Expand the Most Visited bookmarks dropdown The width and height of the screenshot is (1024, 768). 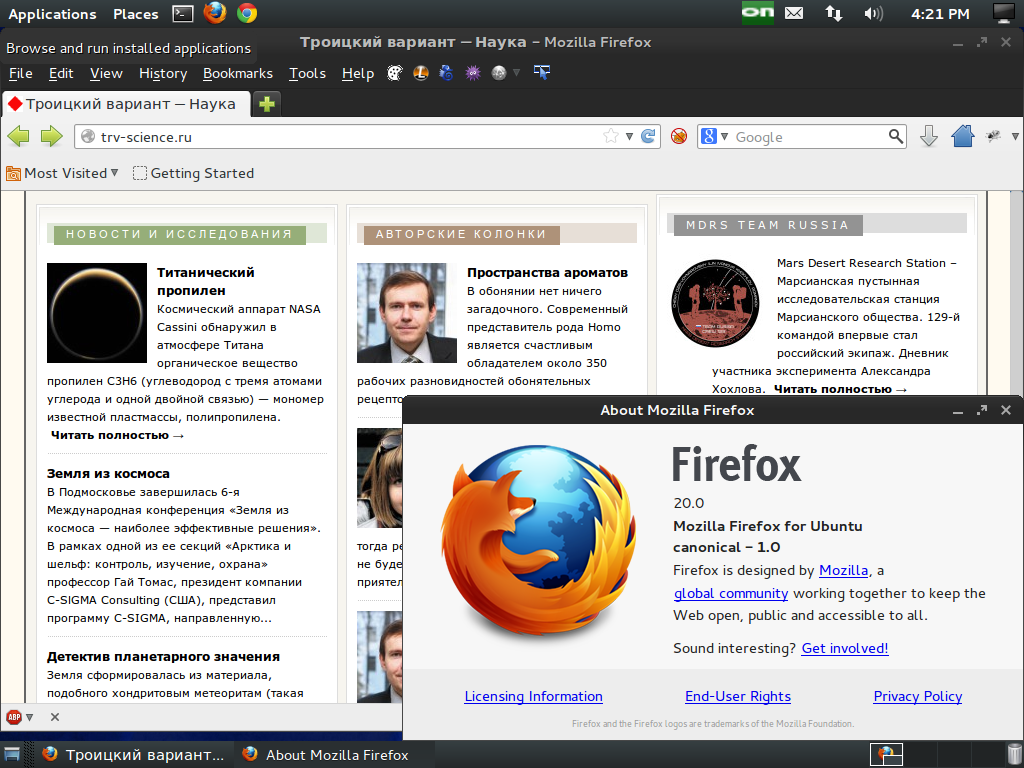(x=114, y=173)
